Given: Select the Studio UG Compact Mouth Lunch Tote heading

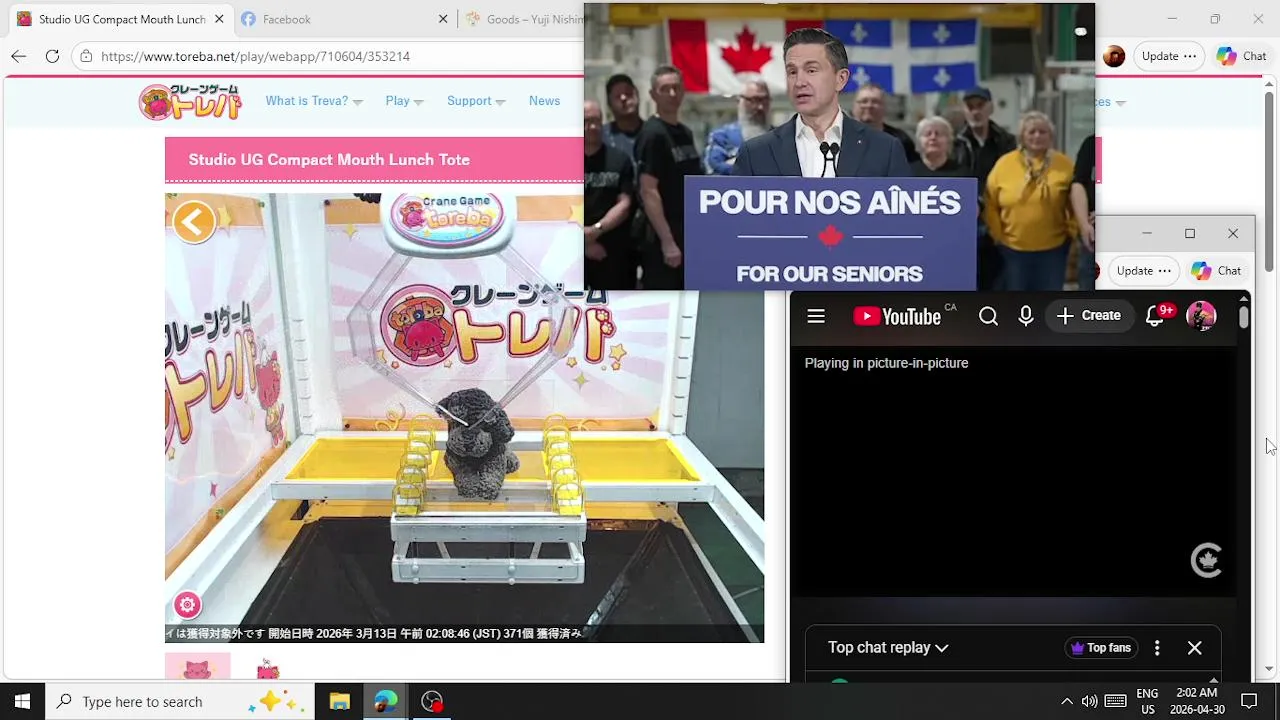Looking at the screenshot, I should [x=329, y=160].
